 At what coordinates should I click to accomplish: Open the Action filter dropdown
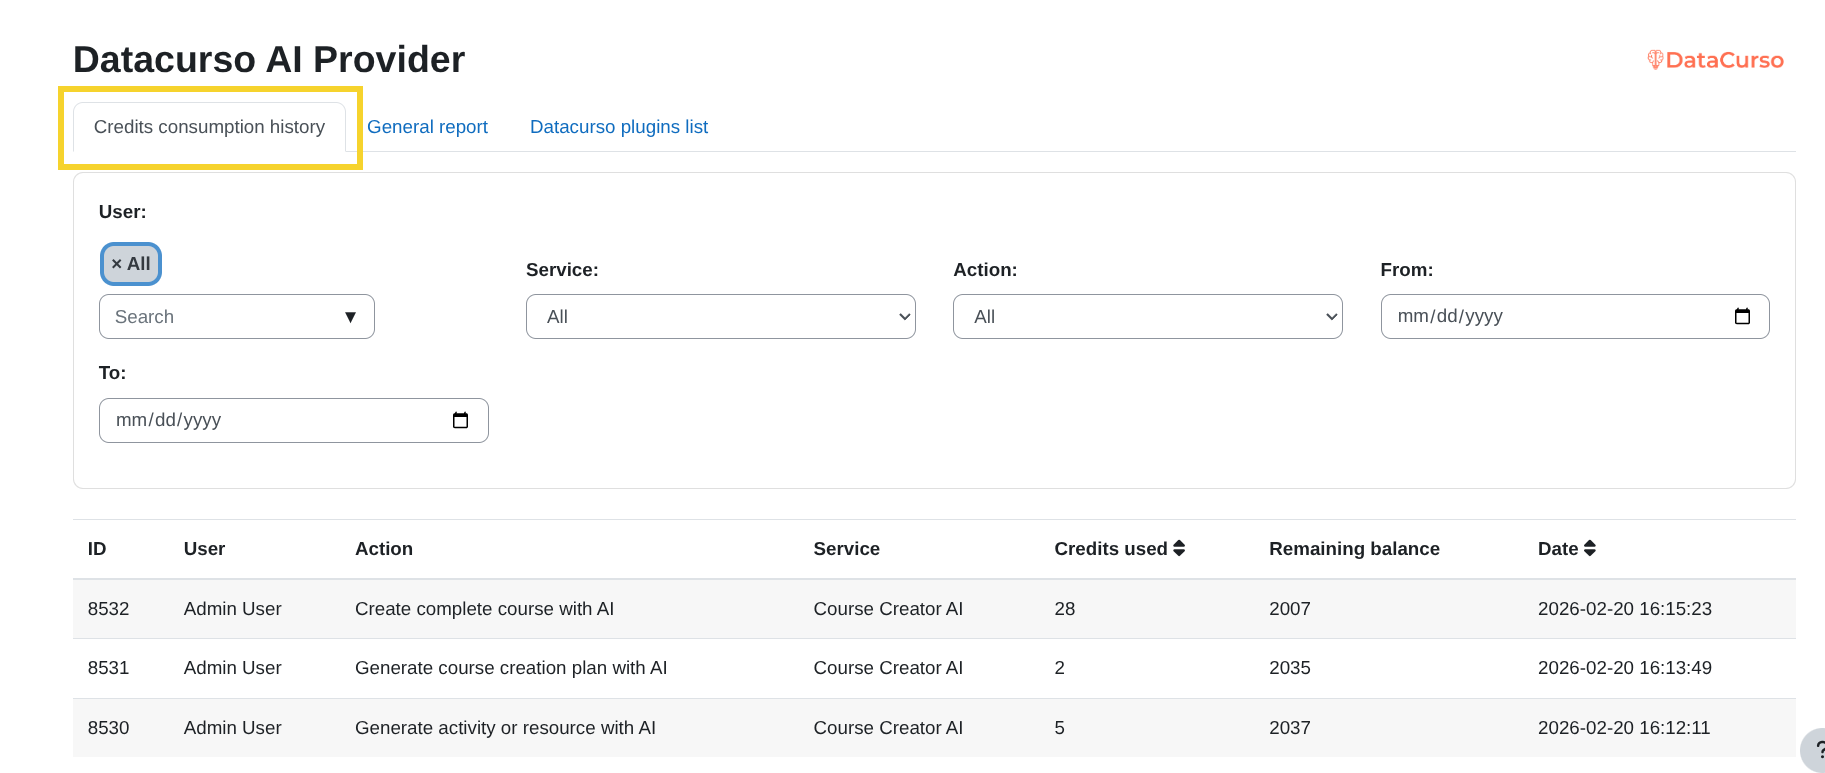pos(1147,317)
